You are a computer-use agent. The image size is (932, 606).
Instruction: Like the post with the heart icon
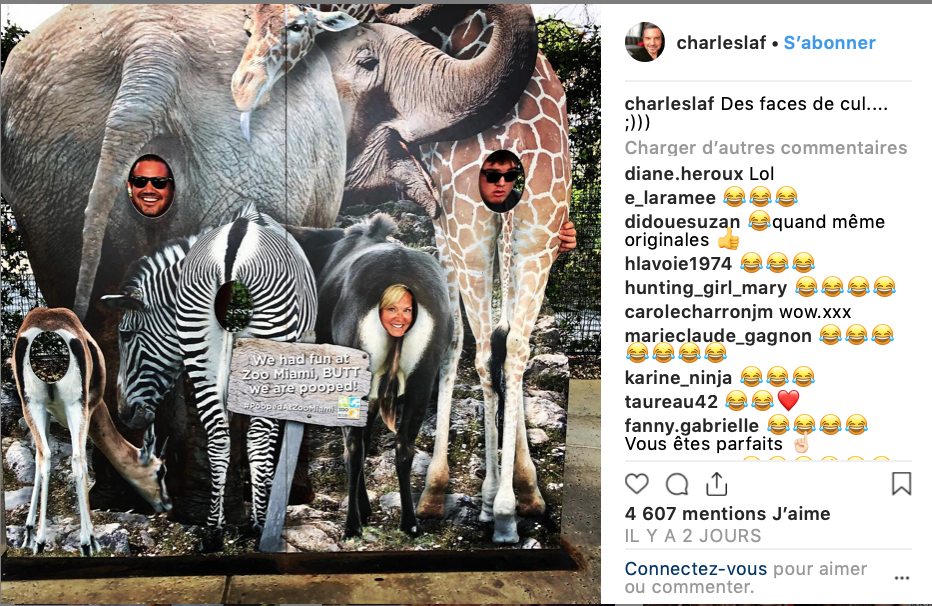click(637, 484)
